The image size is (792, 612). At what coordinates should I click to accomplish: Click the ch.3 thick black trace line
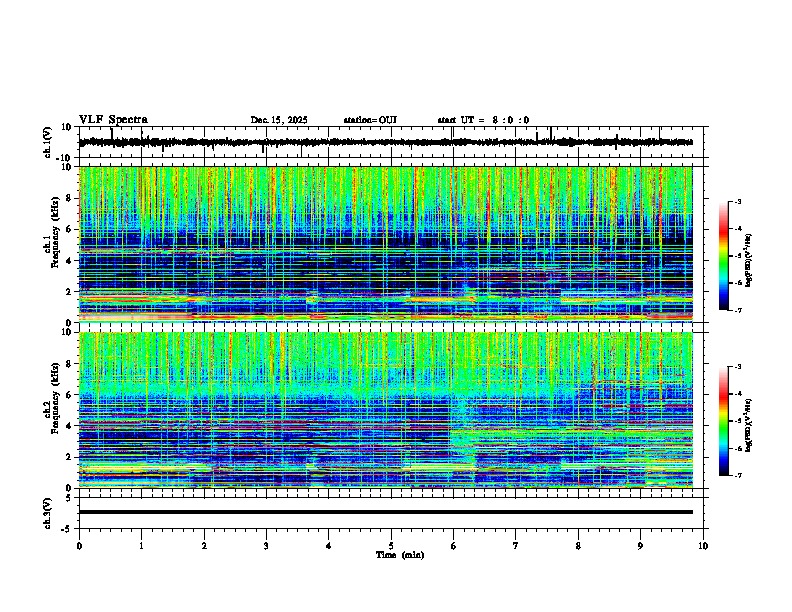(386, 512)
